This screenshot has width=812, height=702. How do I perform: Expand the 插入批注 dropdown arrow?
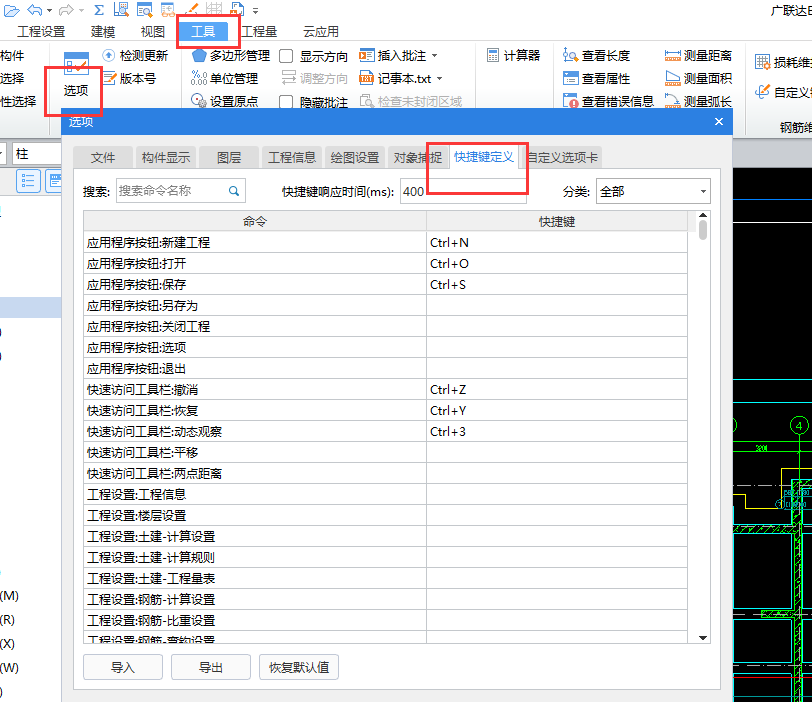(x=434, y=55)
